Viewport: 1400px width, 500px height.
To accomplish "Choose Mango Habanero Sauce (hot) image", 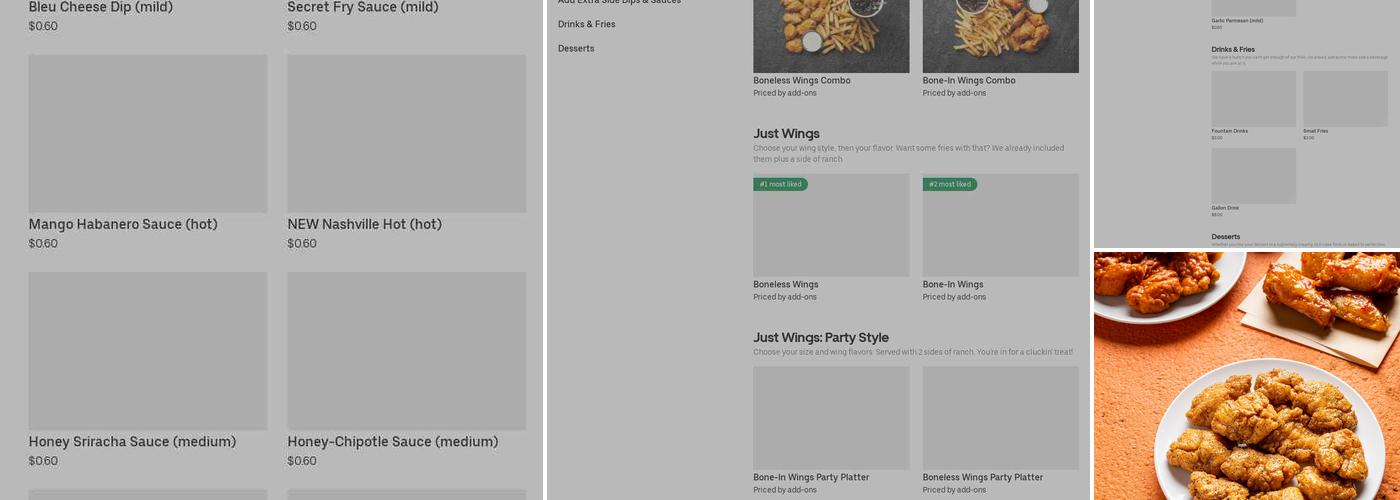I will [148, 133].
